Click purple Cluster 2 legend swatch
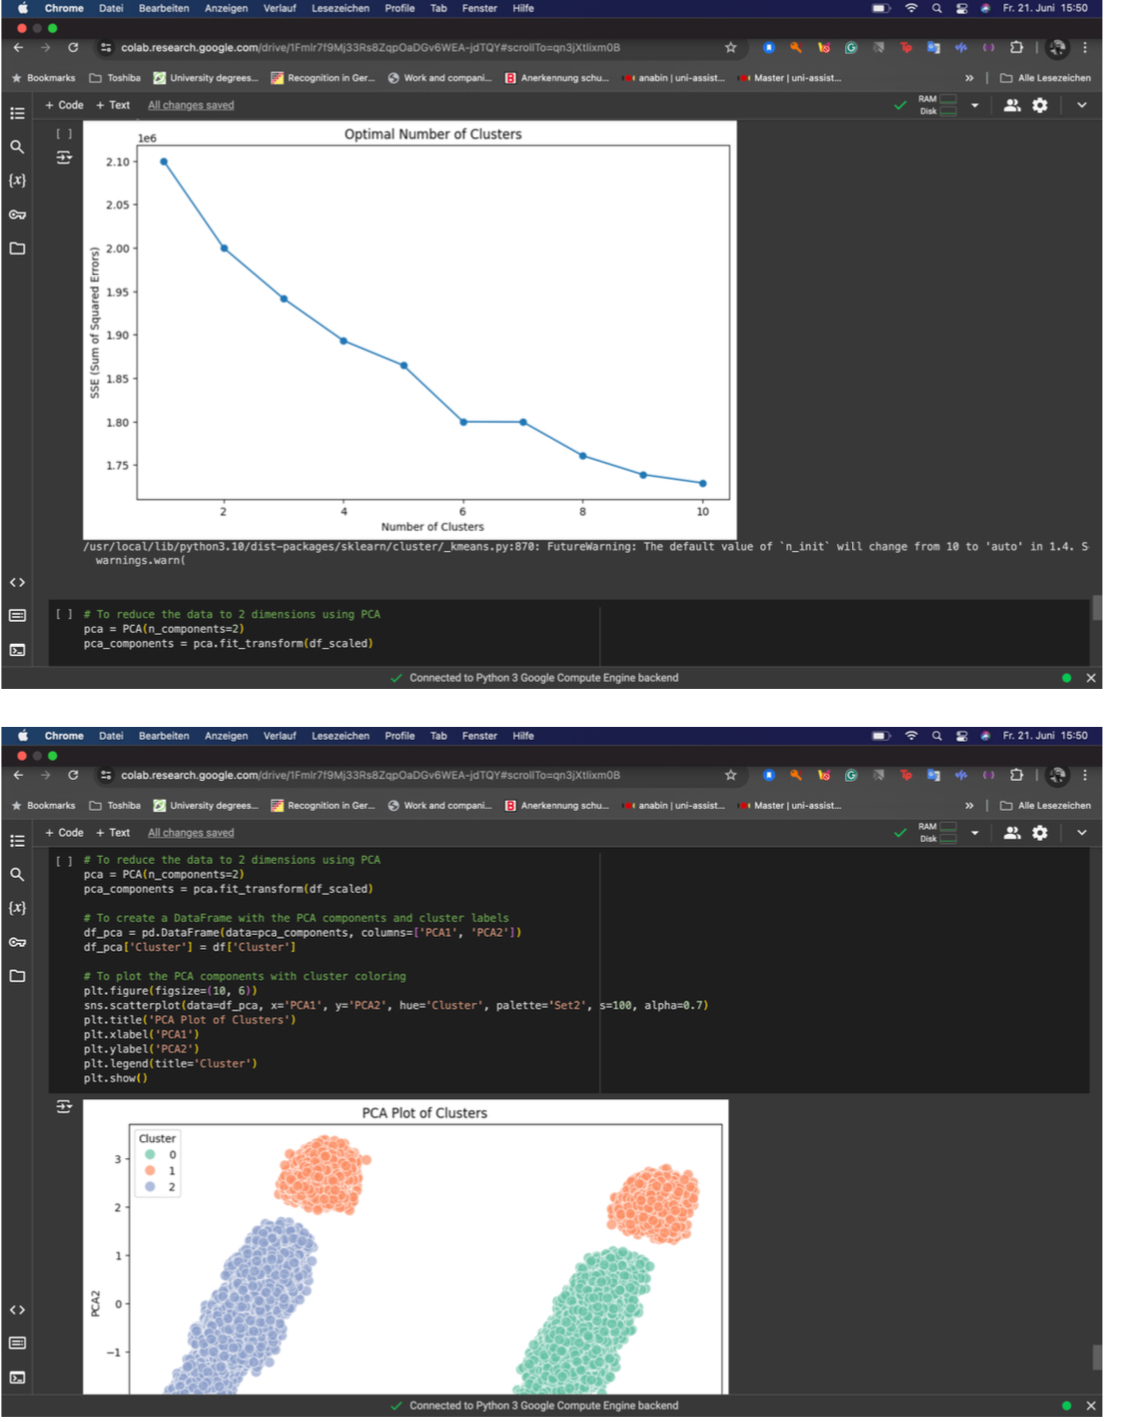The image size is (1121, 1422). (x=150, y=1187)
